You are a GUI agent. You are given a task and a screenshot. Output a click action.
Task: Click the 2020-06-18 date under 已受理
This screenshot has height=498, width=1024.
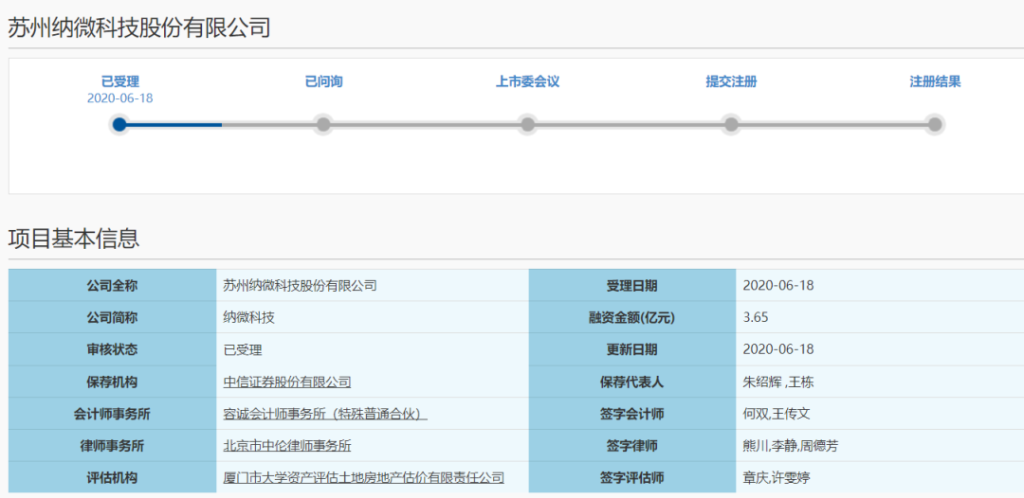coord(120,98)
